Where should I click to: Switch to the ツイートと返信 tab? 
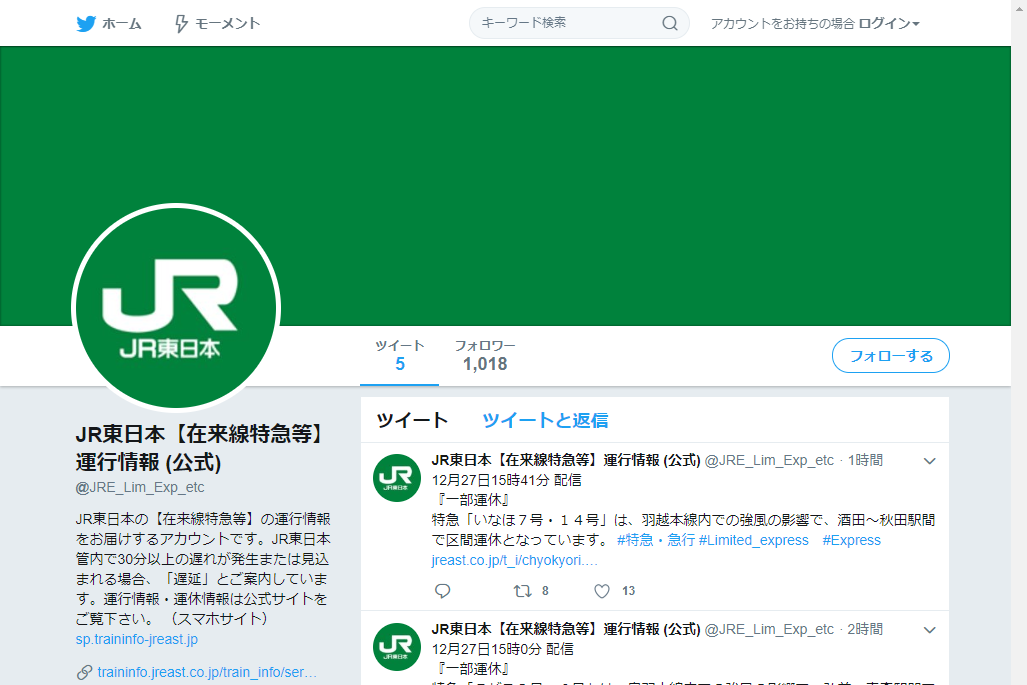click(545, 420)
